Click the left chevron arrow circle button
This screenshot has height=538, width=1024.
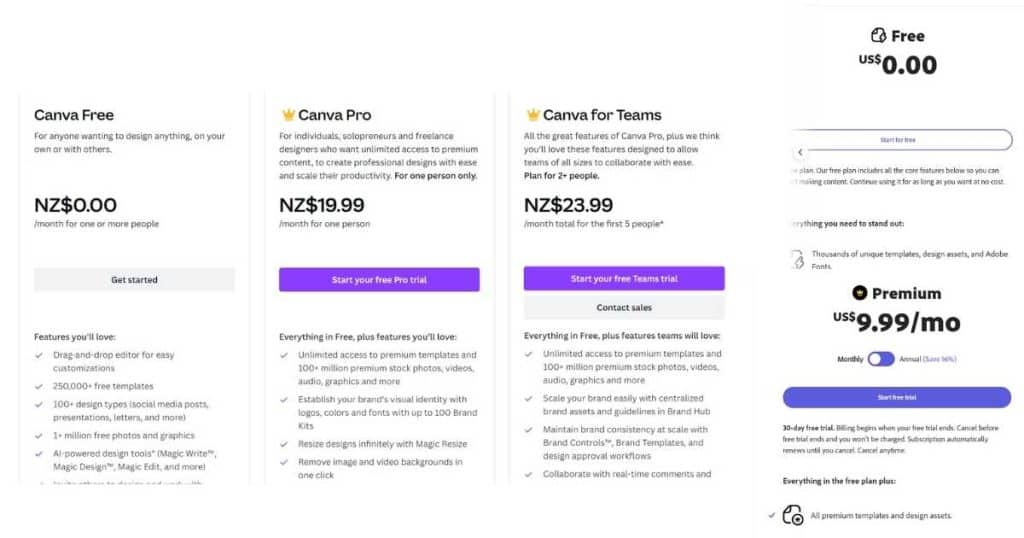(x=800, y=153)
